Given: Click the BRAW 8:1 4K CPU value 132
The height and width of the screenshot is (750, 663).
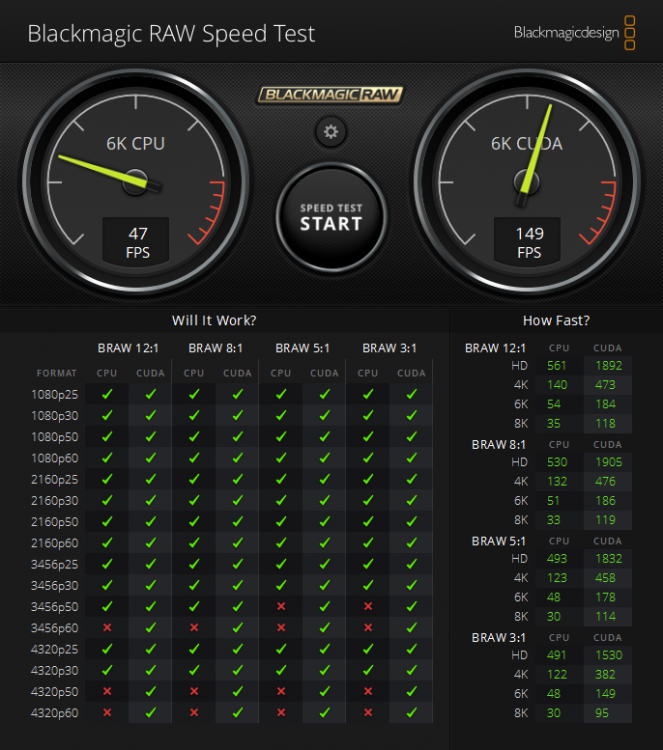Looking at the screenshot, I should [557, 482].
